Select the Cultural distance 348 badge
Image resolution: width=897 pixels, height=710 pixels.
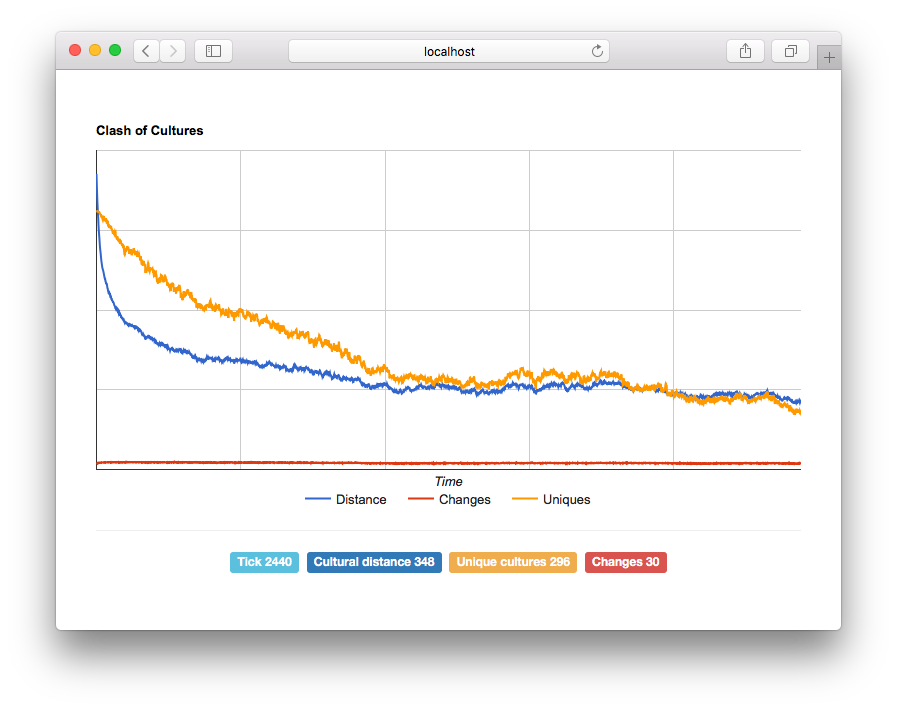pyautogui.click(x=374, y=562)
